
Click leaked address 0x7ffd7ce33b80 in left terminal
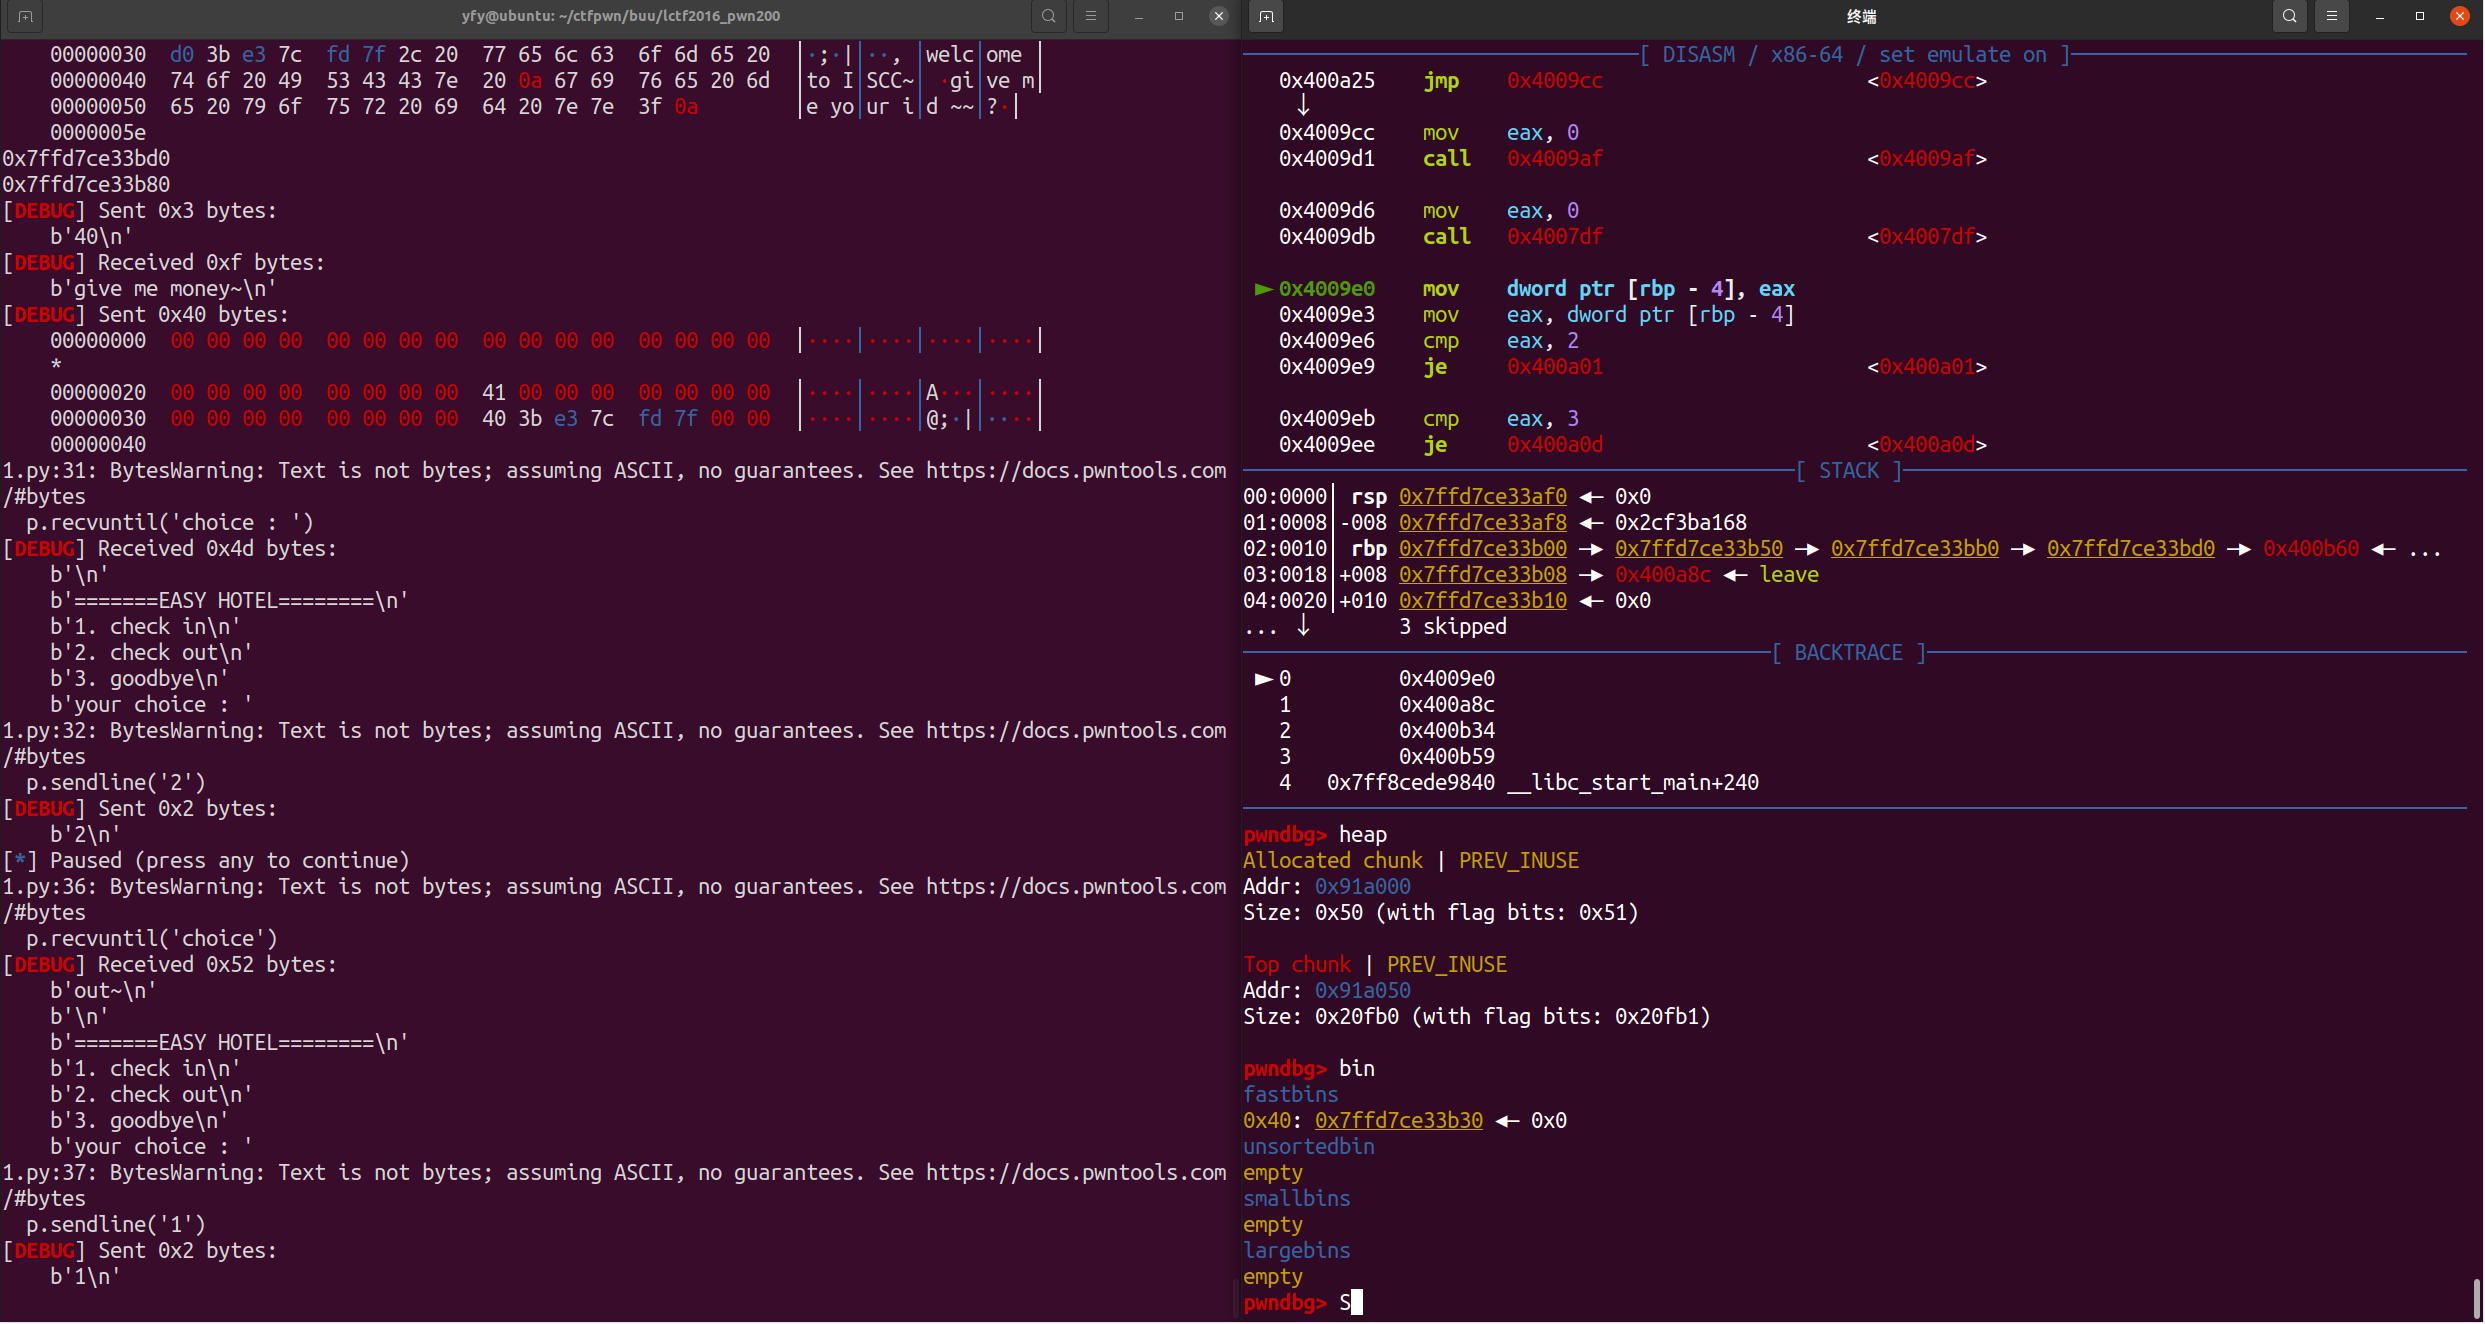[86, 185]
